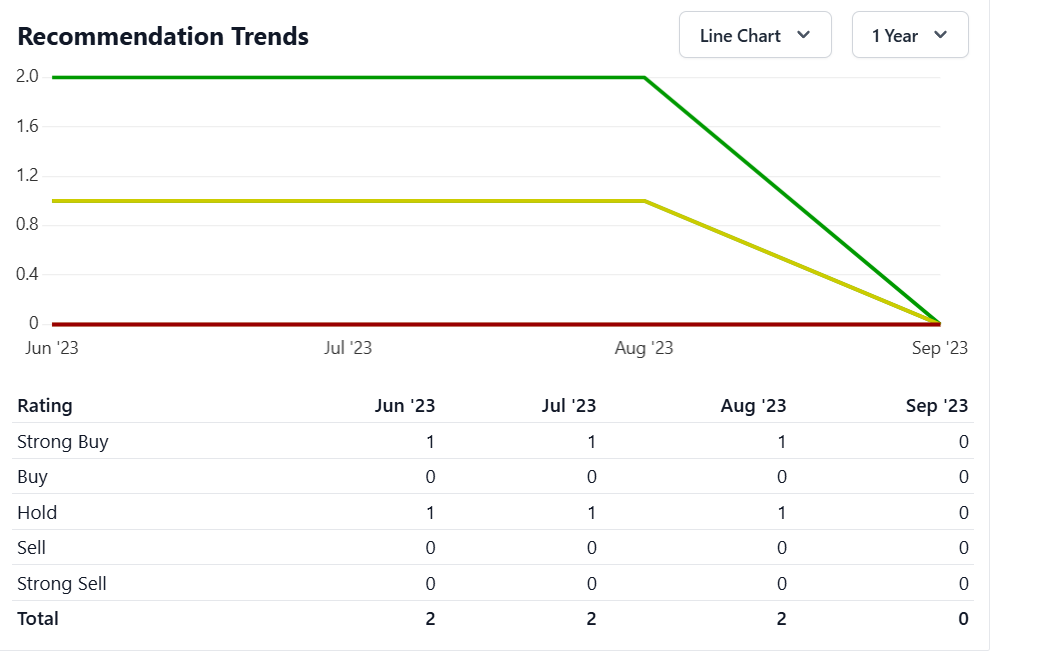Screen dimensions: 1048x665
Task: Click the Recommendation Trends heading
Action: pos(163,36)
